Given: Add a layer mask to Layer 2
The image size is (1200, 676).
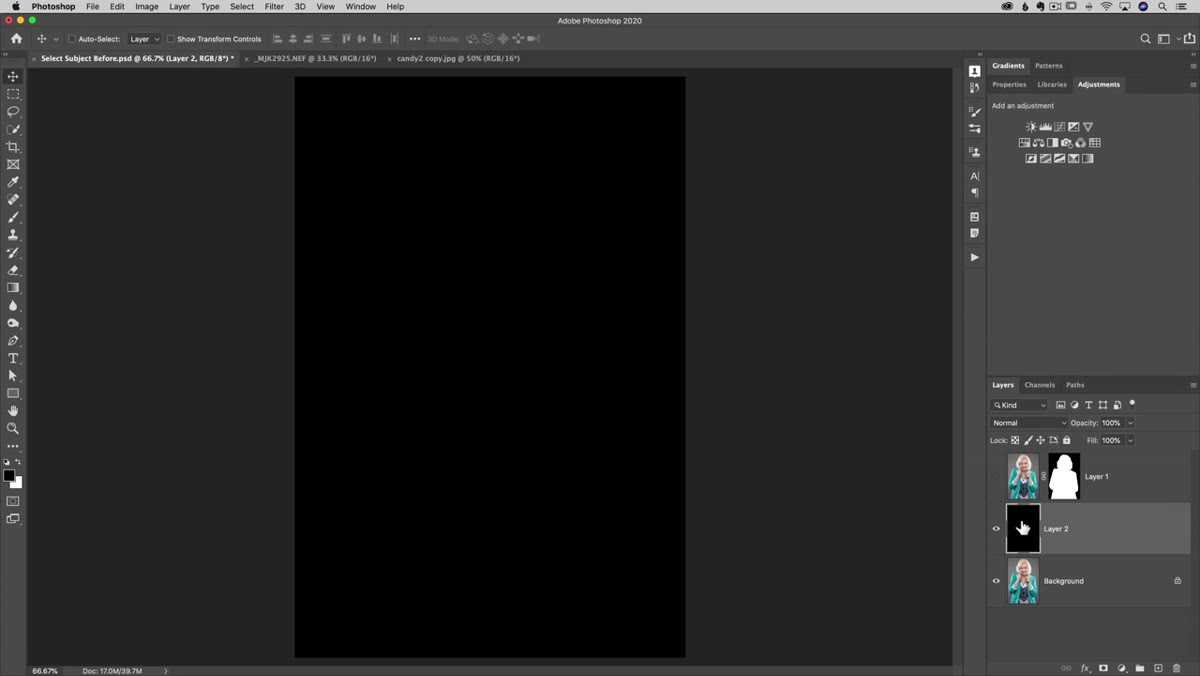Looking at the screenshot, I should pyautogui.click(x=1103, y=668).
